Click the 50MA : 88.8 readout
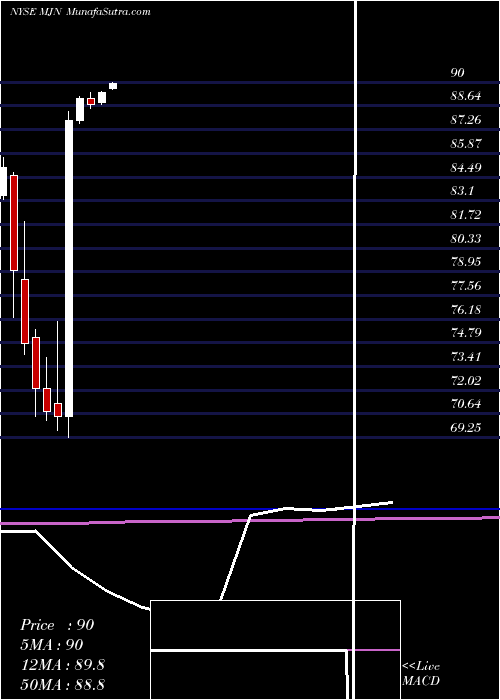Image resolution: width=500 pixels, height=700 pixels. [x=62, y=685]
